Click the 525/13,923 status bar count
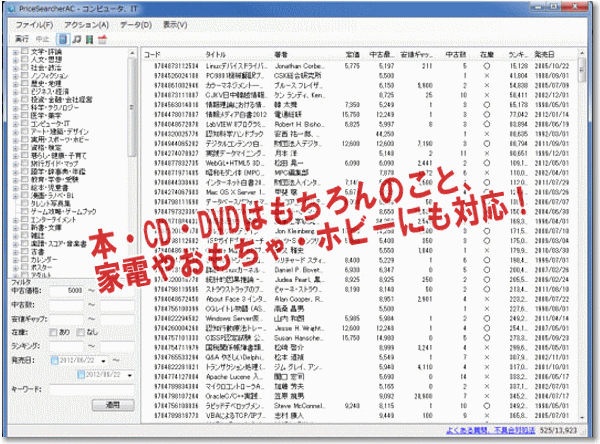This screenshot has height=444, width=600. 558,430
